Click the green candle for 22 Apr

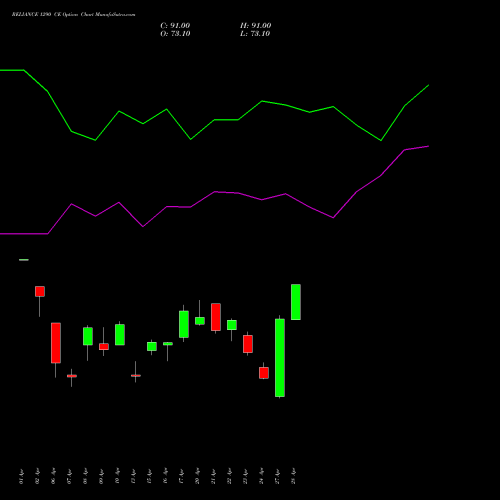tap(232, 325)
